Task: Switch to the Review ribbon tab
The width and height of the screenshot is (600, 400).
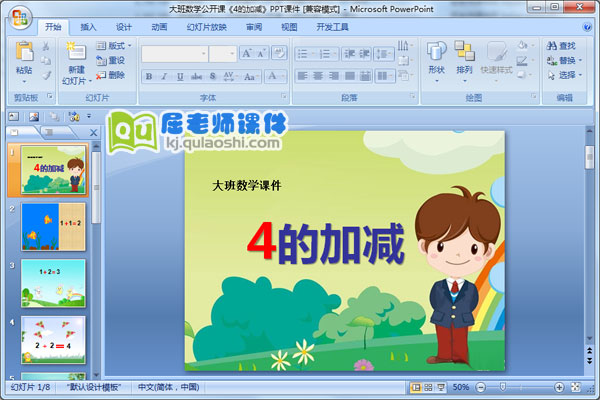Action: coord(254,27)
